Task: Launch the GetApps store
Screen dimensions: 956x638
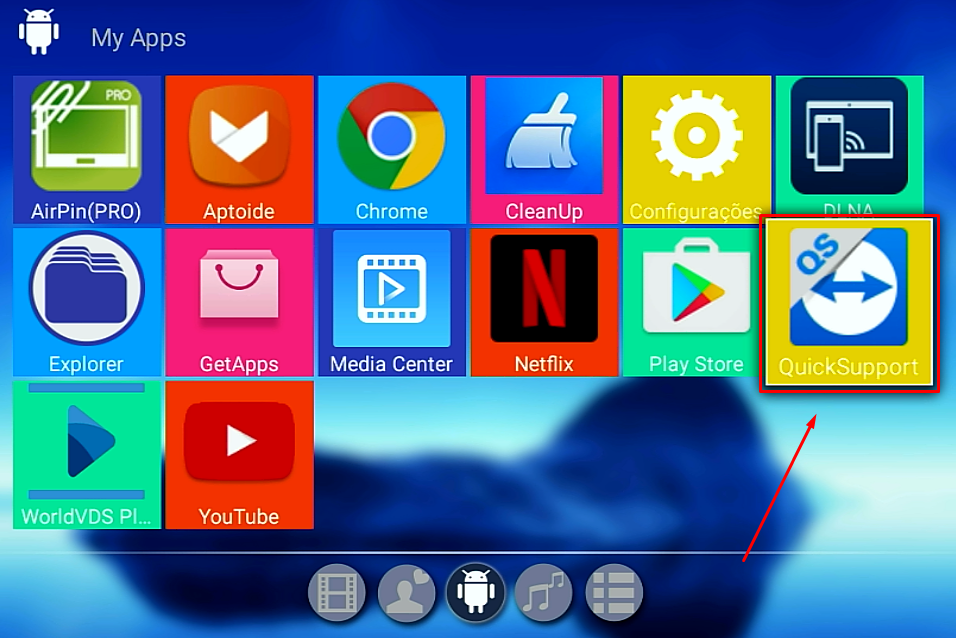Action: [239, 302]
